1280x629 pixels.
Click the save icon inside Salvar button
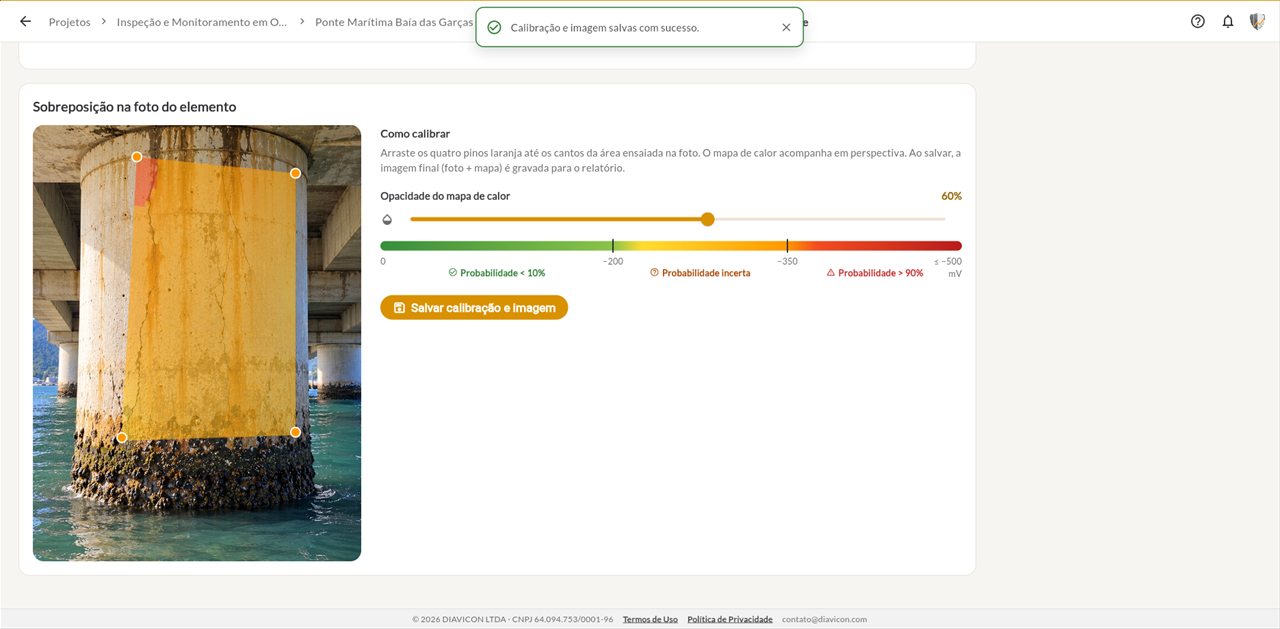click(x=399, y=308)
